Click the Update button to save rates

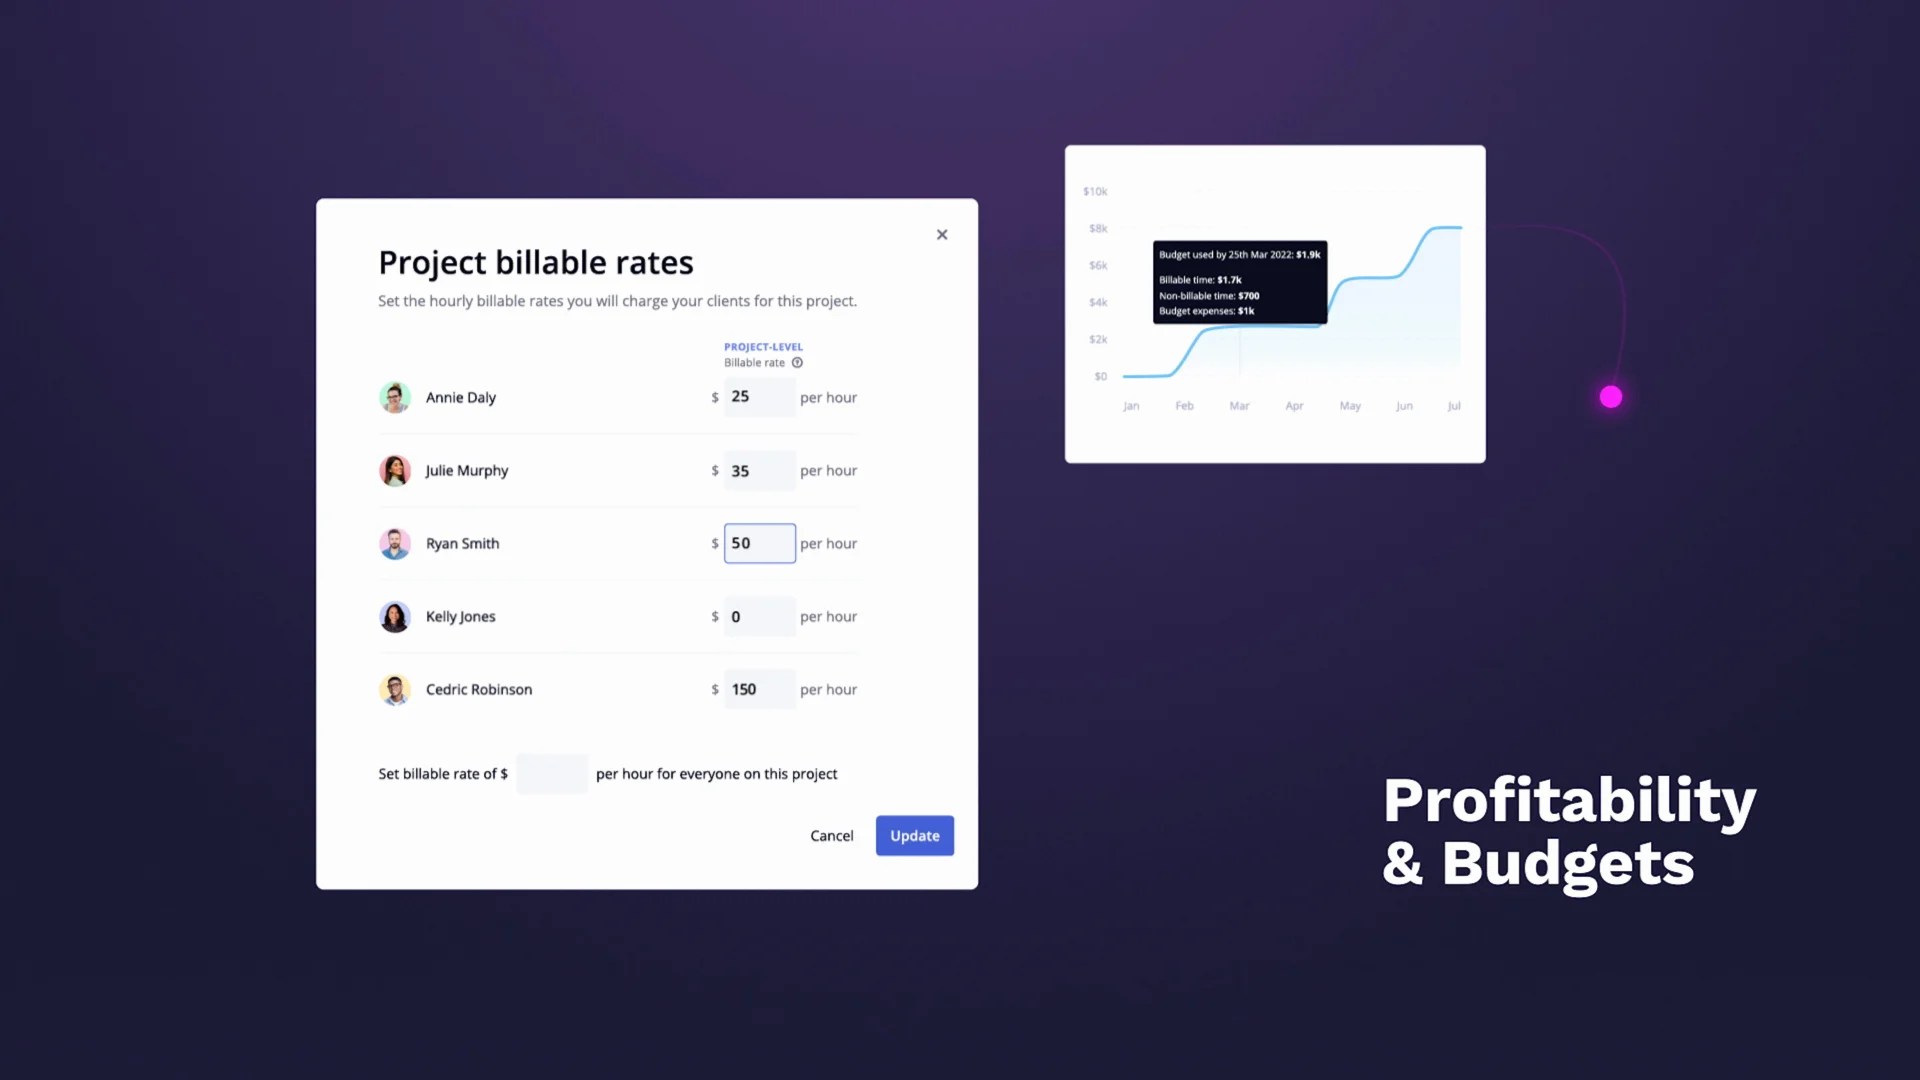[915, 835]
